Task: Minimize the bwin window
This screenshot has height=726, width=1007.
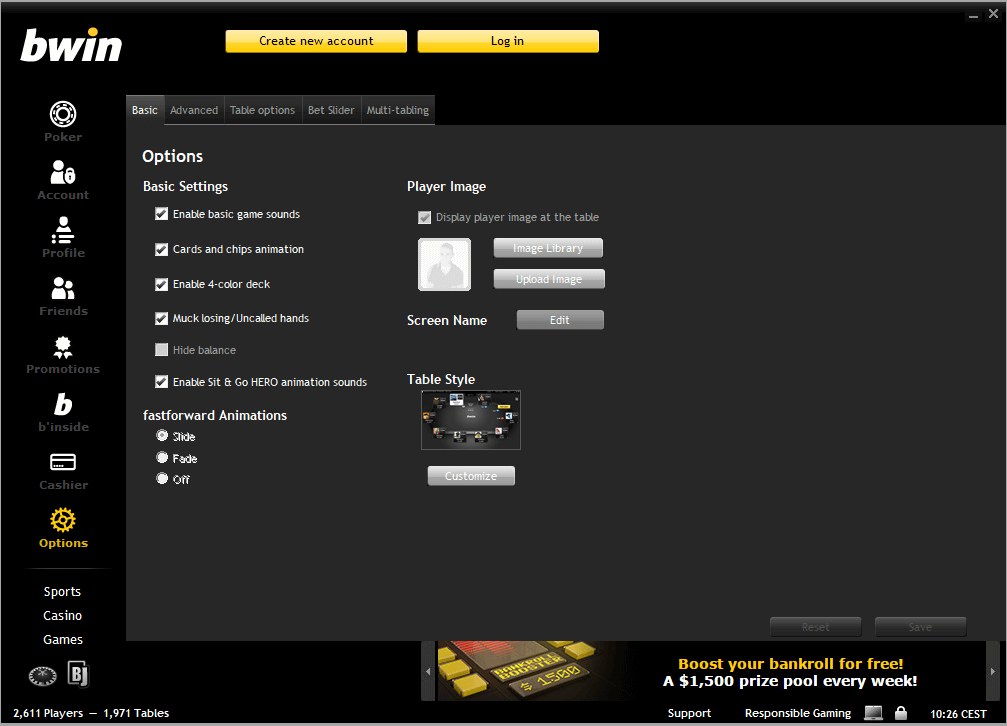Action: coord(974,15)
